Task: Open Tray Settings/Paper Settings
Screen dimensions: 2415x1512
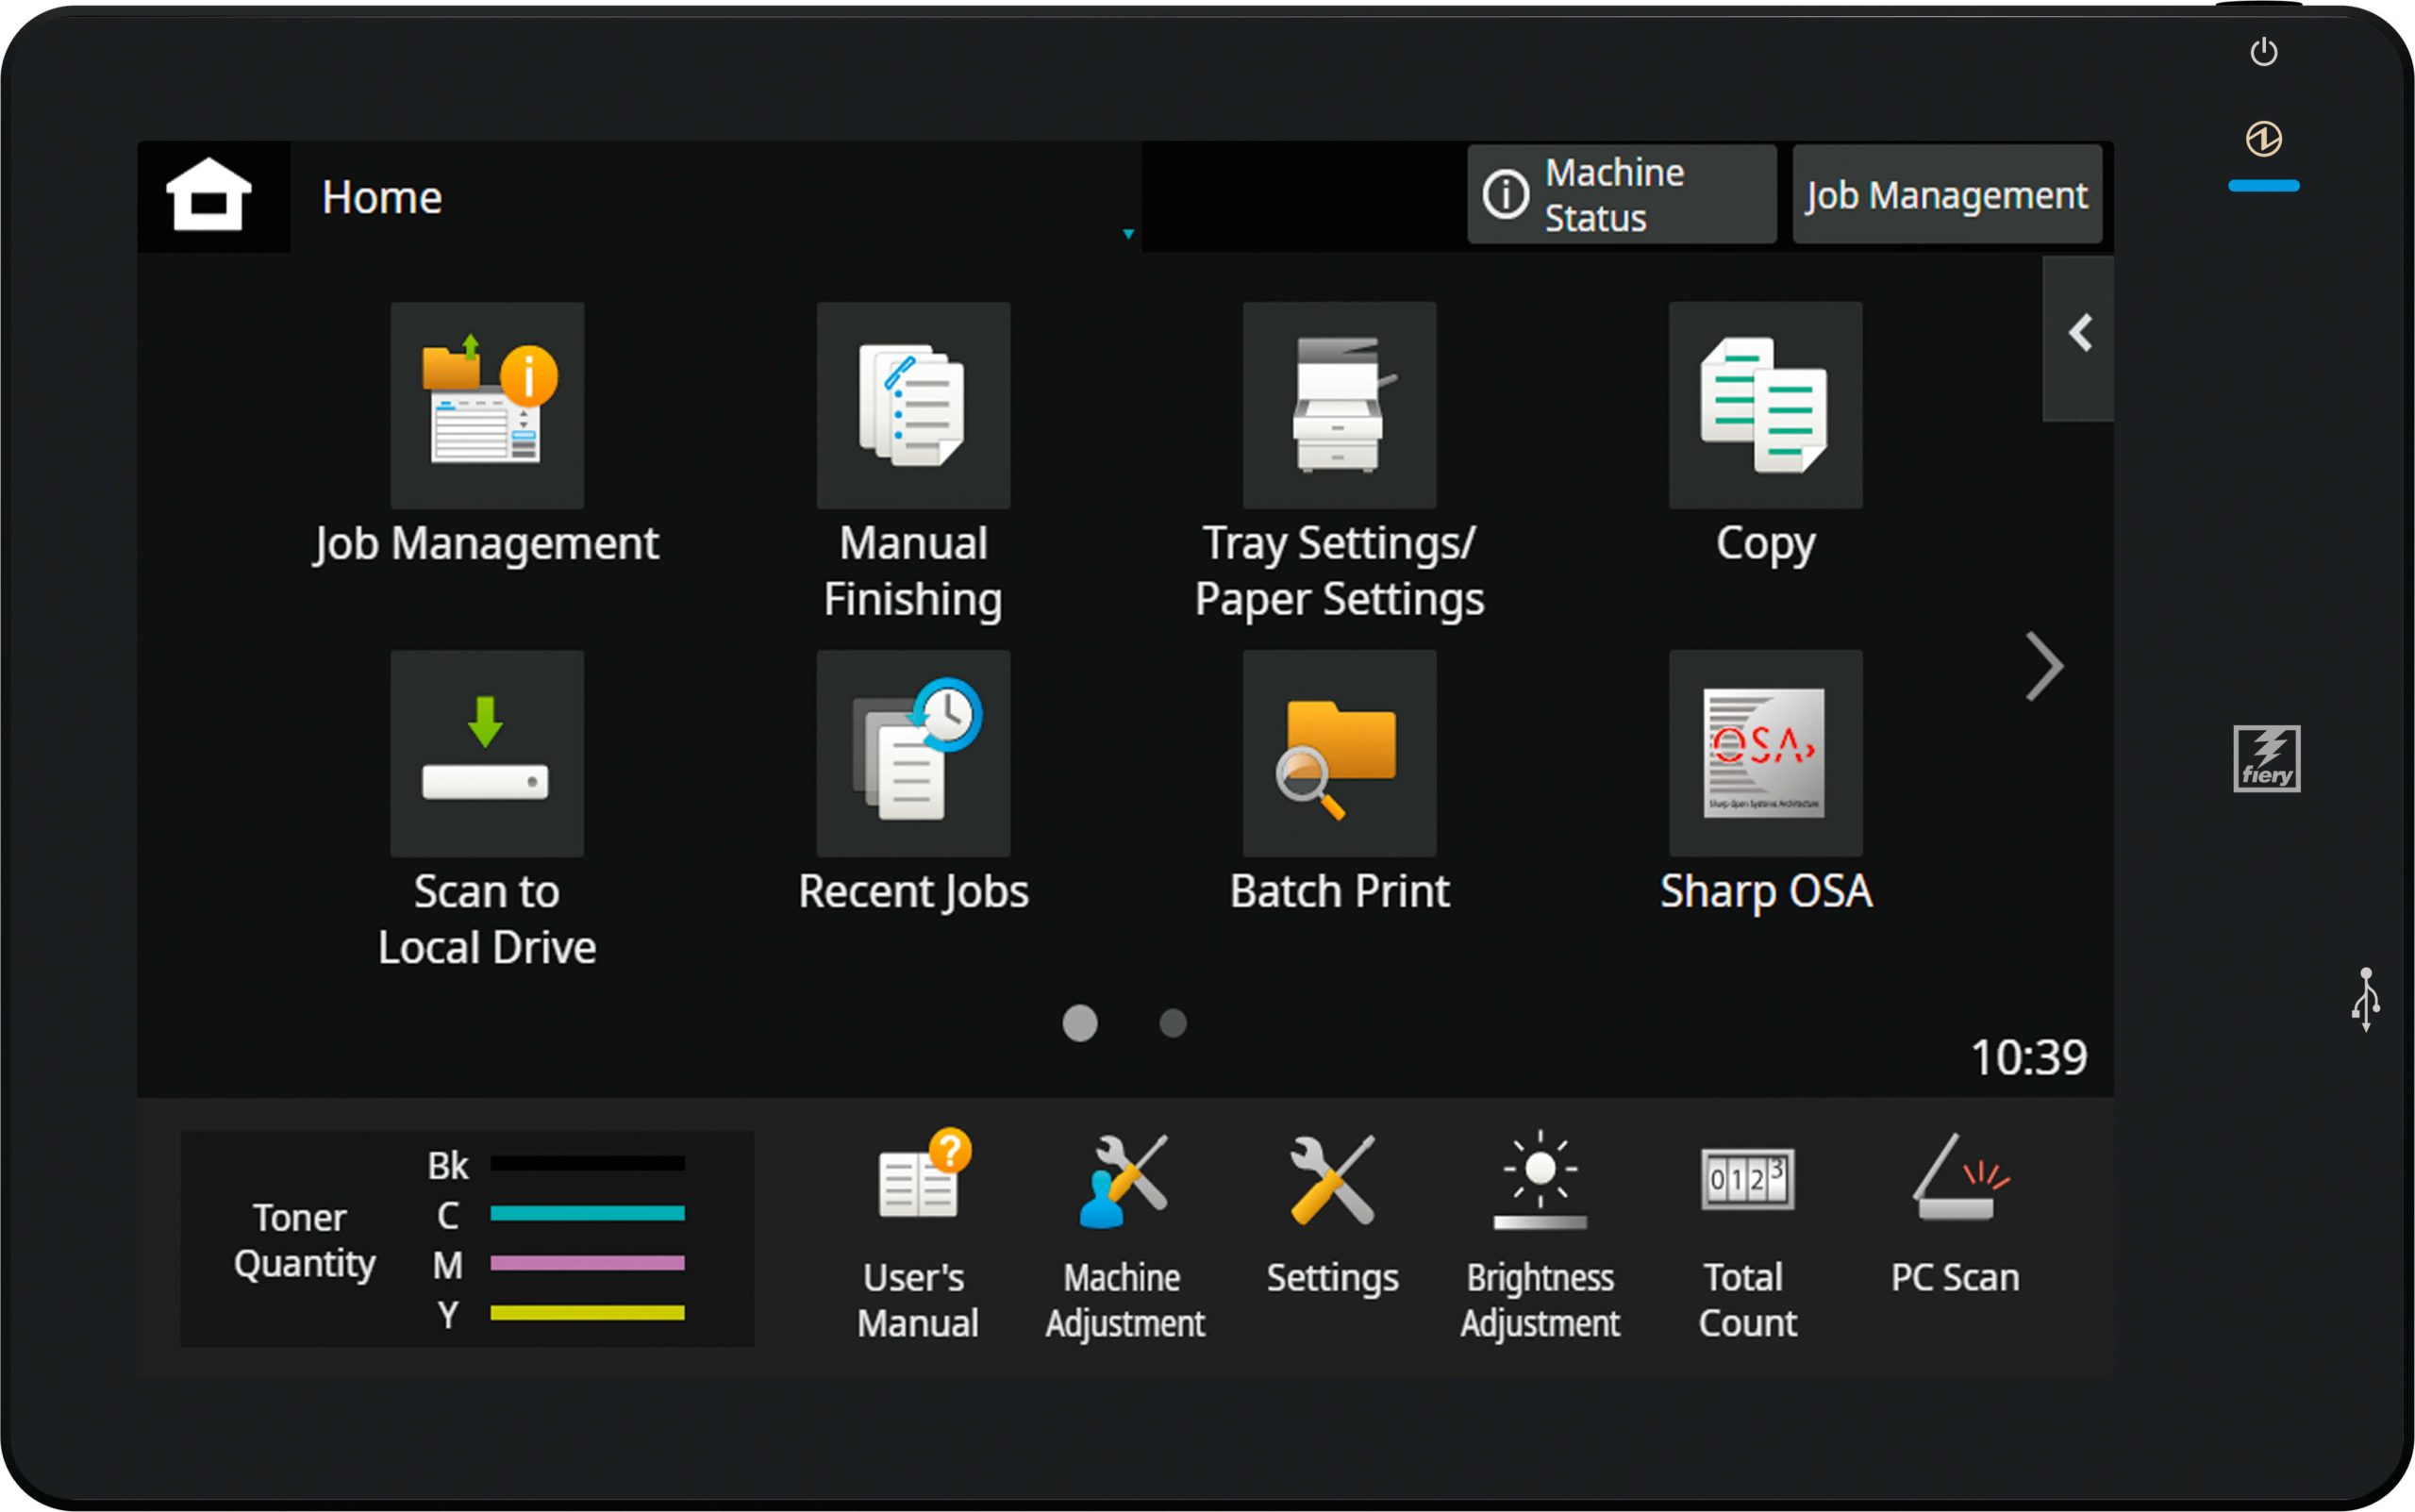Action: (1339, 405)
